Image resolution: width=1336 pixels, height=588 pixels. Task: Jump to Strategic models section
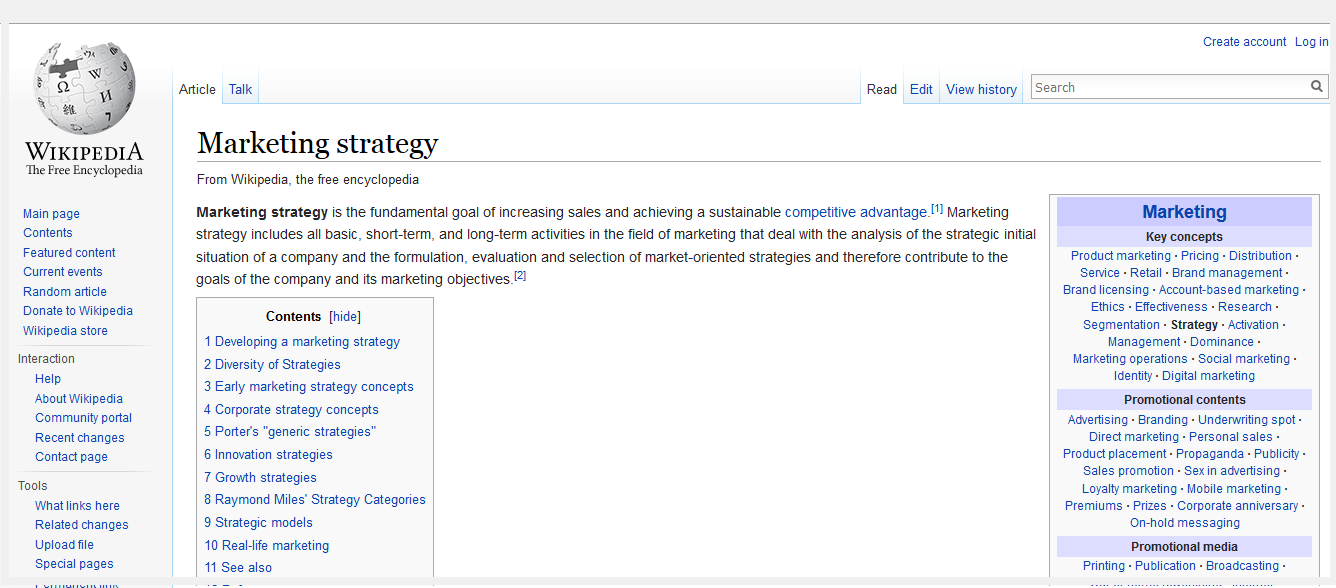(258, 523)
